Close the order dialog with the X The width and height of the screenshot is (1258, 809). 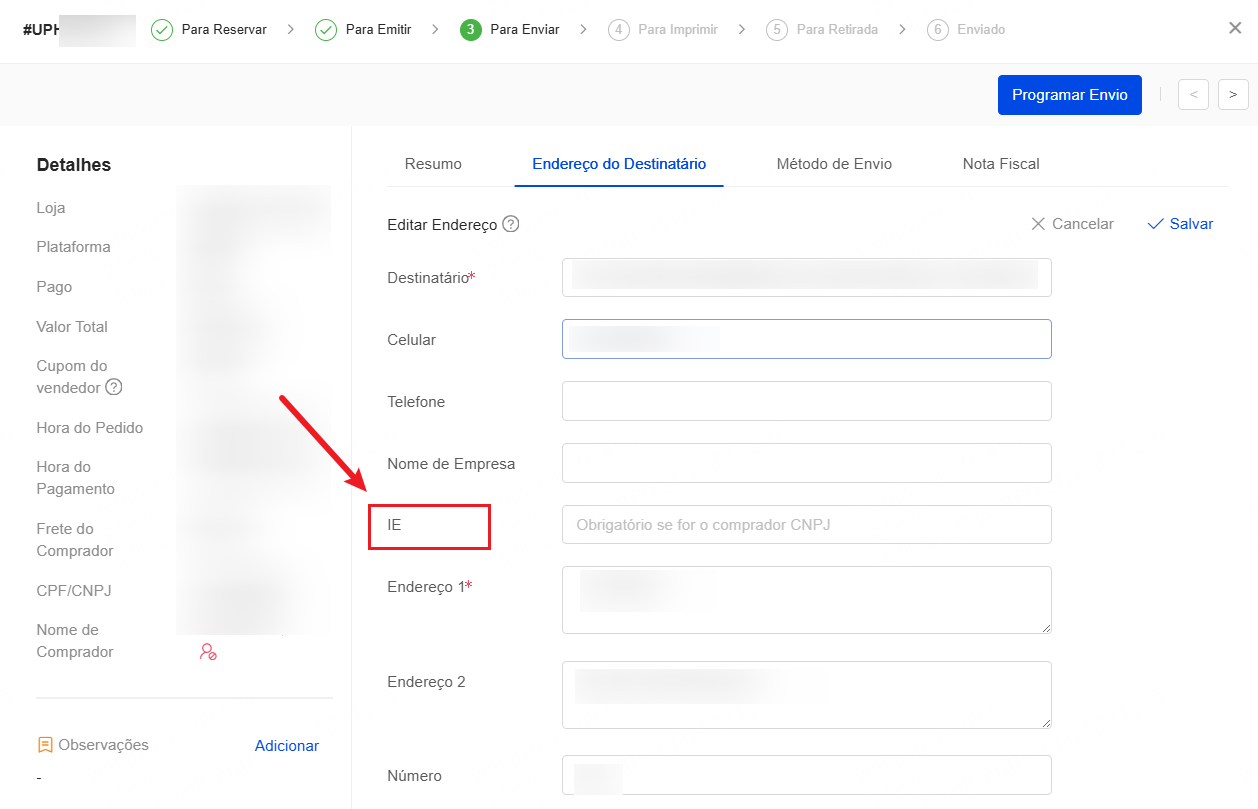tap(1235, 28)
